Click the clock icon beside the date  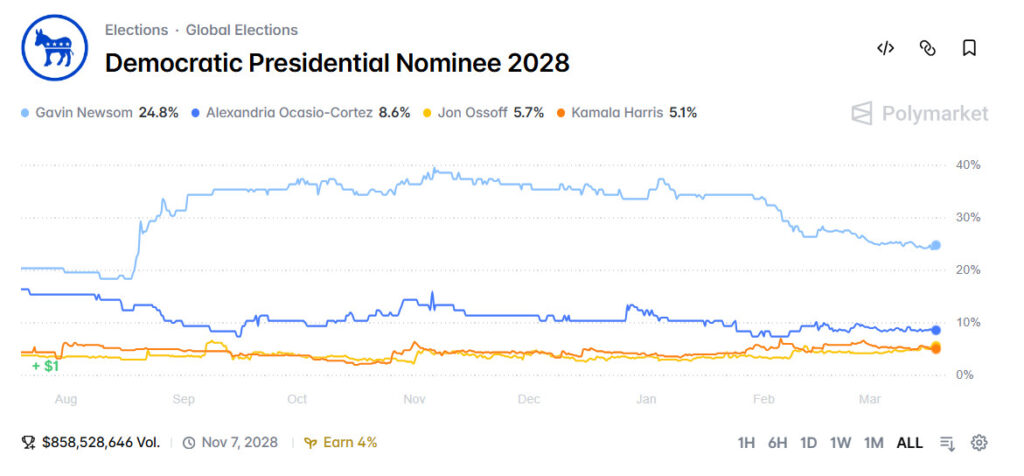pos(189,442)
